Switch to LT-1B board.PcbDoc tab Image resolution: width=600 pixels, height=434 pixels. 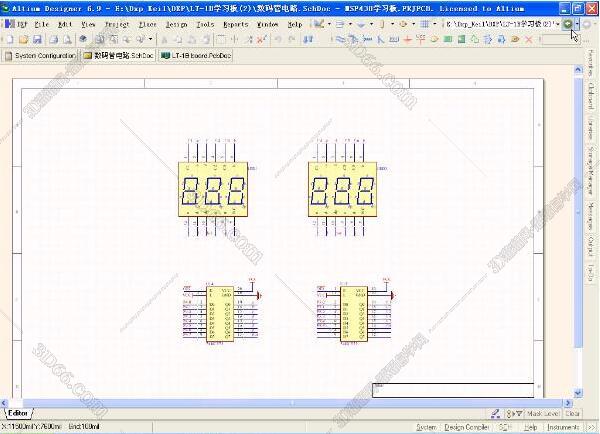pos(196,56)
